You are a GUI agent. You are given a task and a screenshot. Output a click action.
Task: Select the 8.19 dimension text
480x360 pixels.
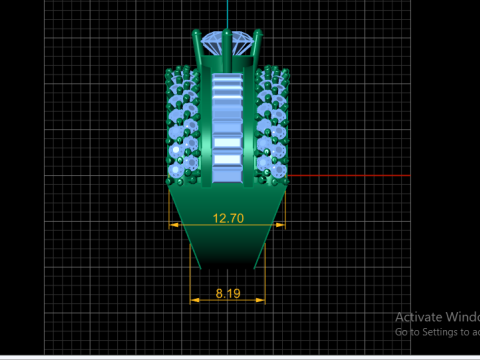coord(228,293)
